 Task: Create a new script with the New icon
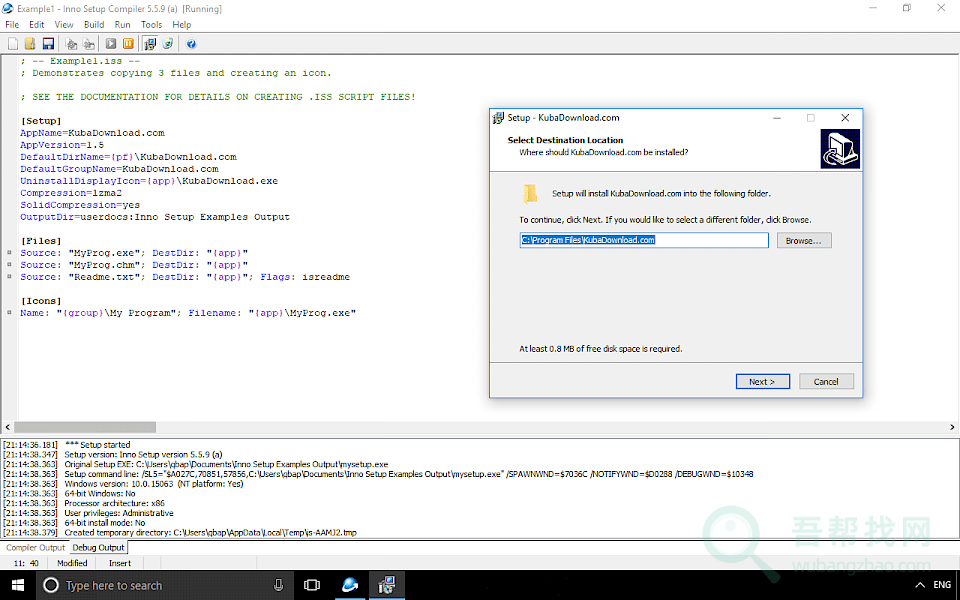13,44
